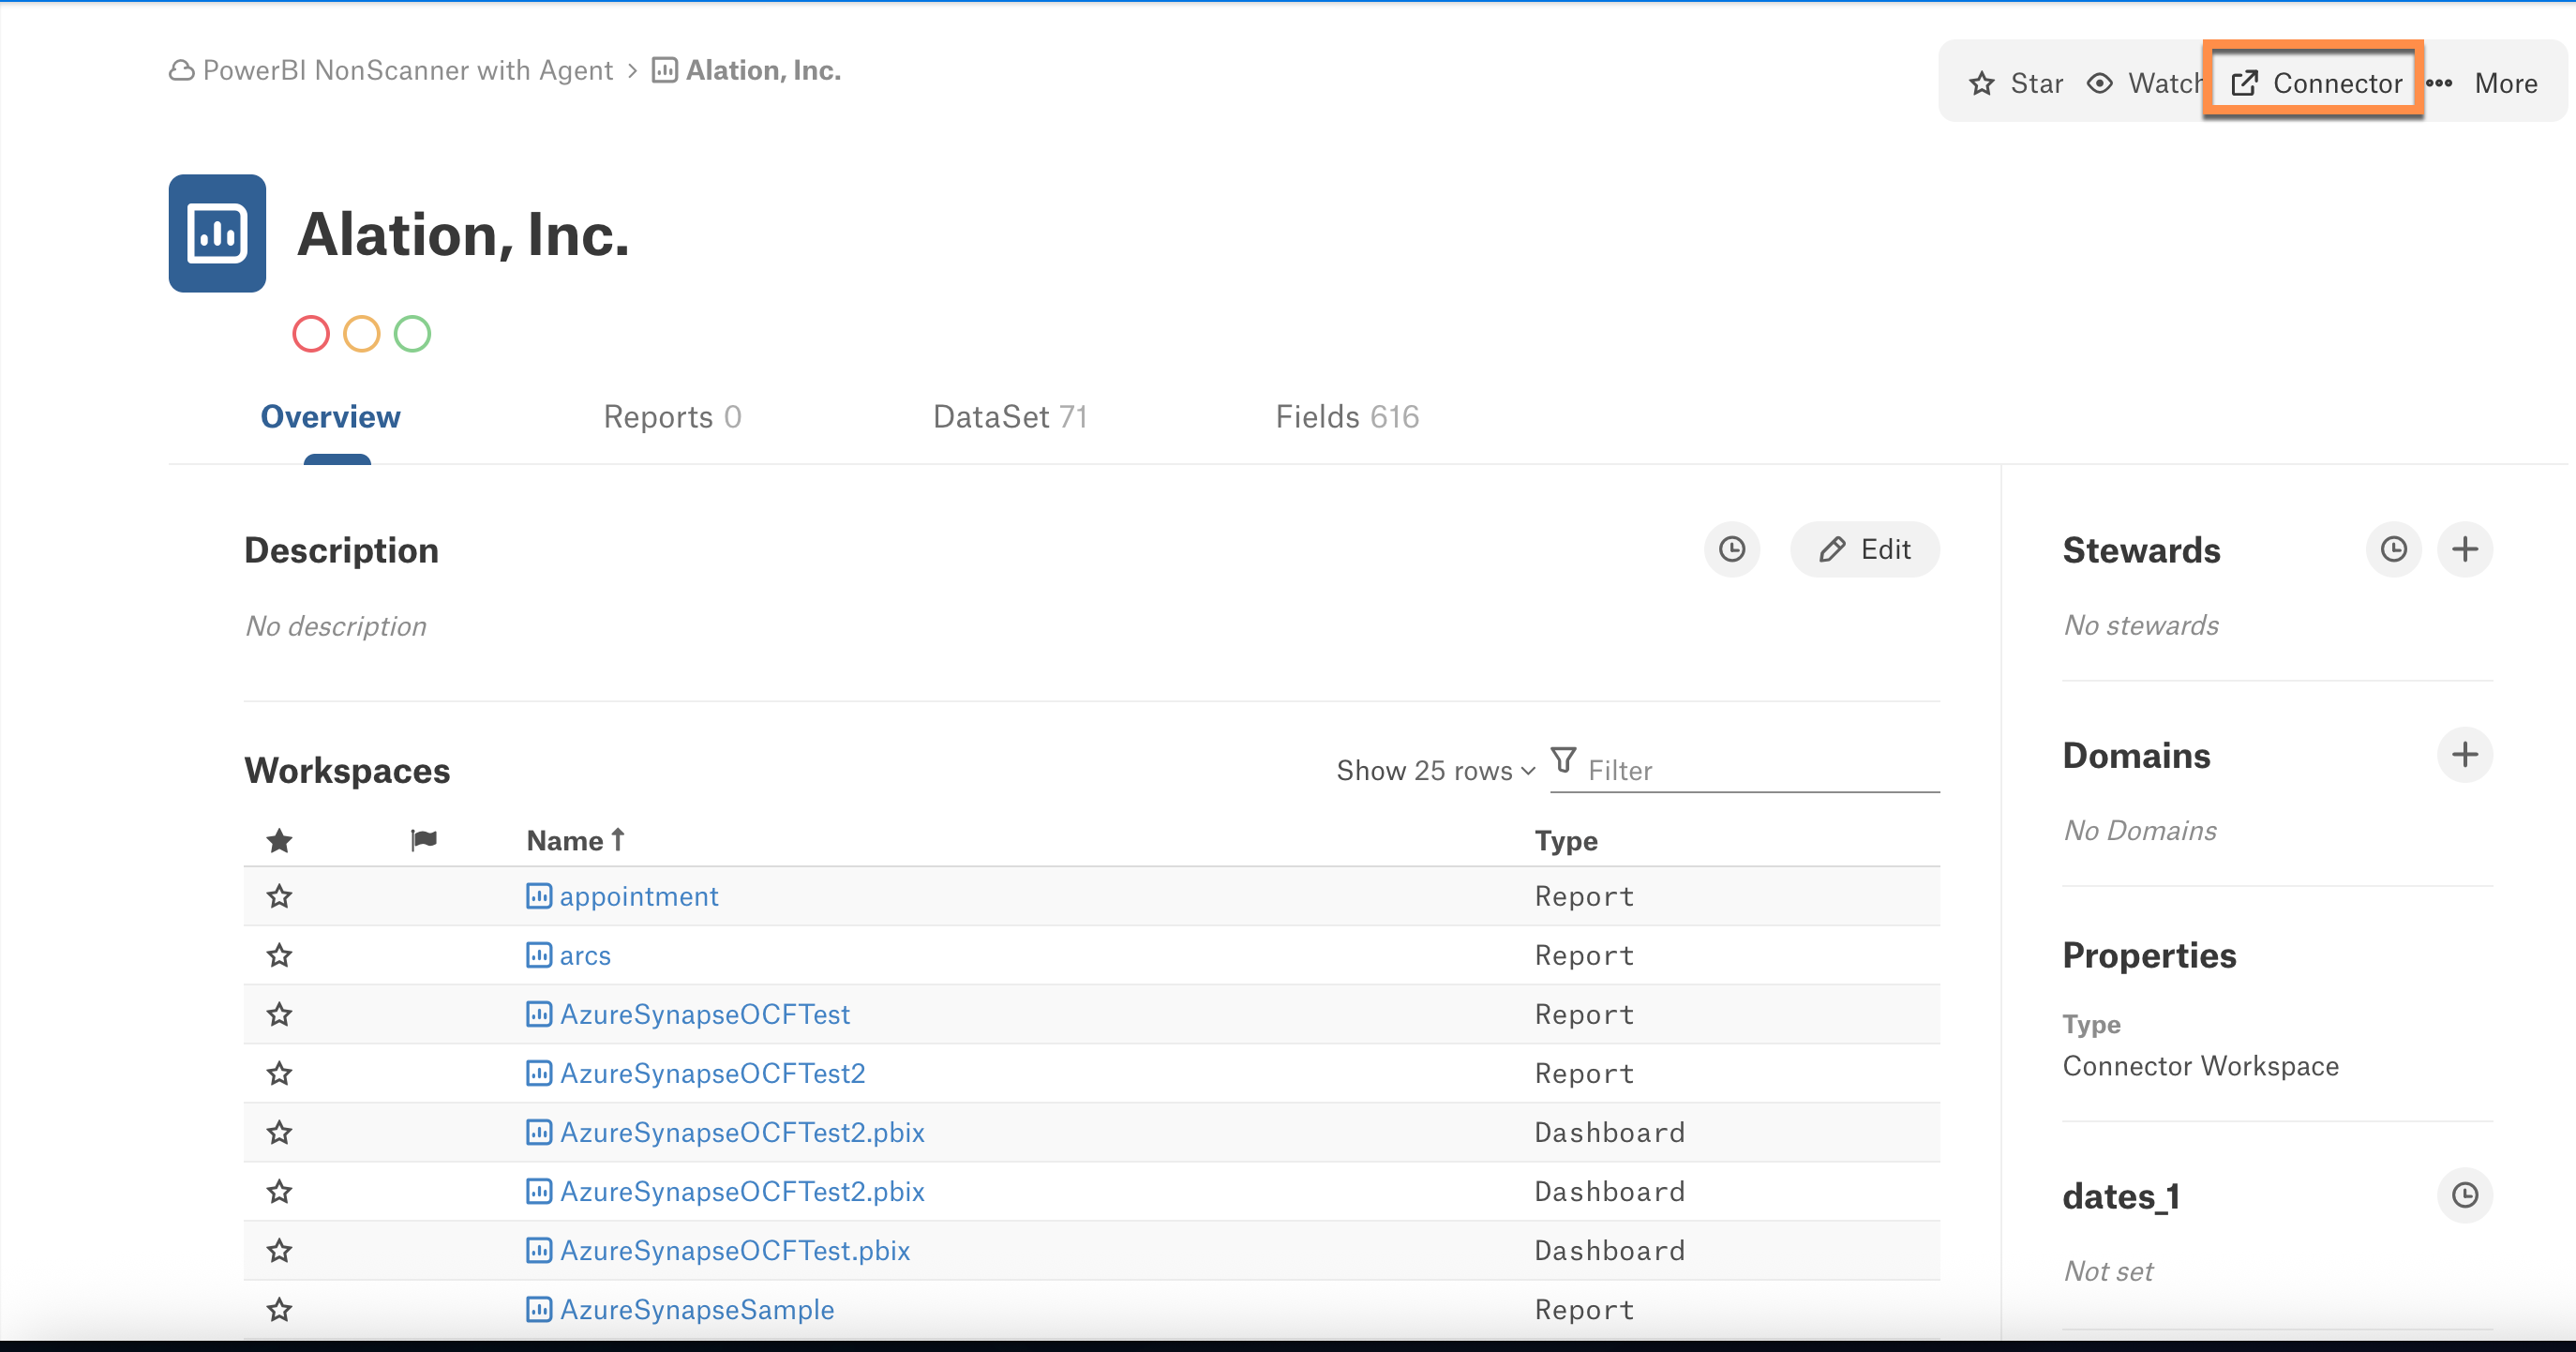Viewport: 2576px width, 1352px height.
Task: Click the AzureSynapseOCFTest2 report row BI icon
Action: point(539,1072)
